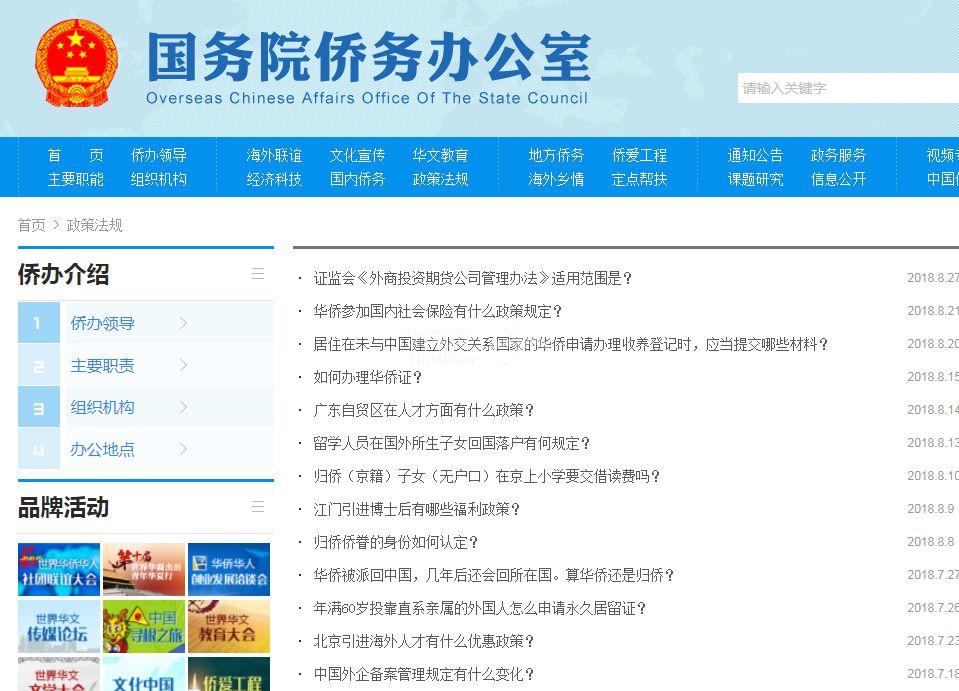Click the keyword search input field
The height and width of the screenshot is (691, 959).
pos(845,88)
